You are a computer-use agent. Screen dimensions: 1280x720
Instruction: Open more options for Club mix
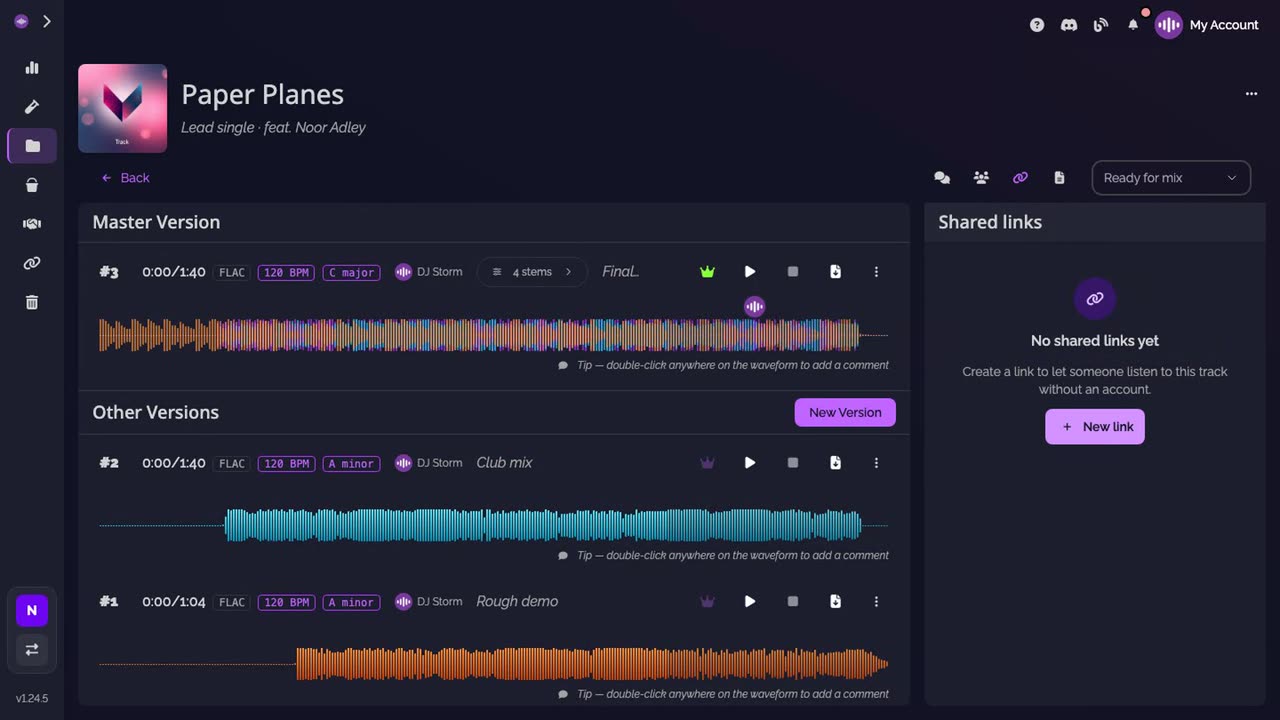[876, 463]
